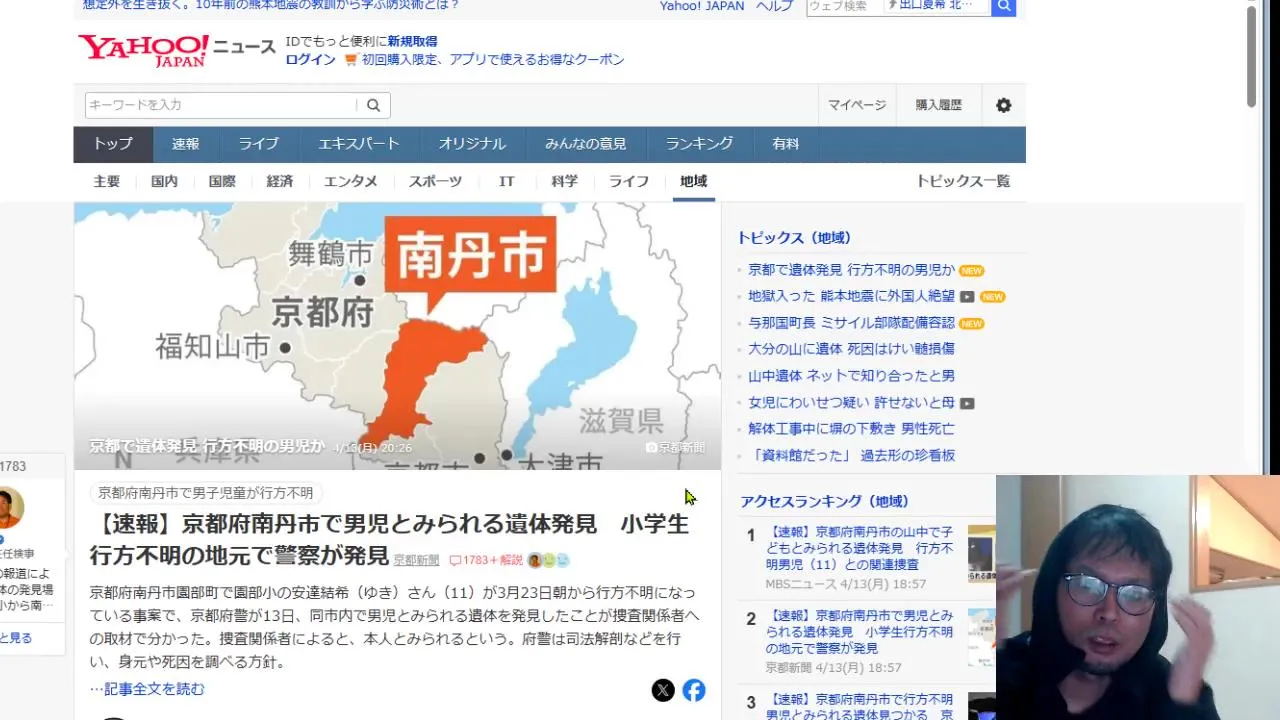Click the 南丹市 map image
The height and width of the screenshot is (720, 1280).
coord(397,336)
